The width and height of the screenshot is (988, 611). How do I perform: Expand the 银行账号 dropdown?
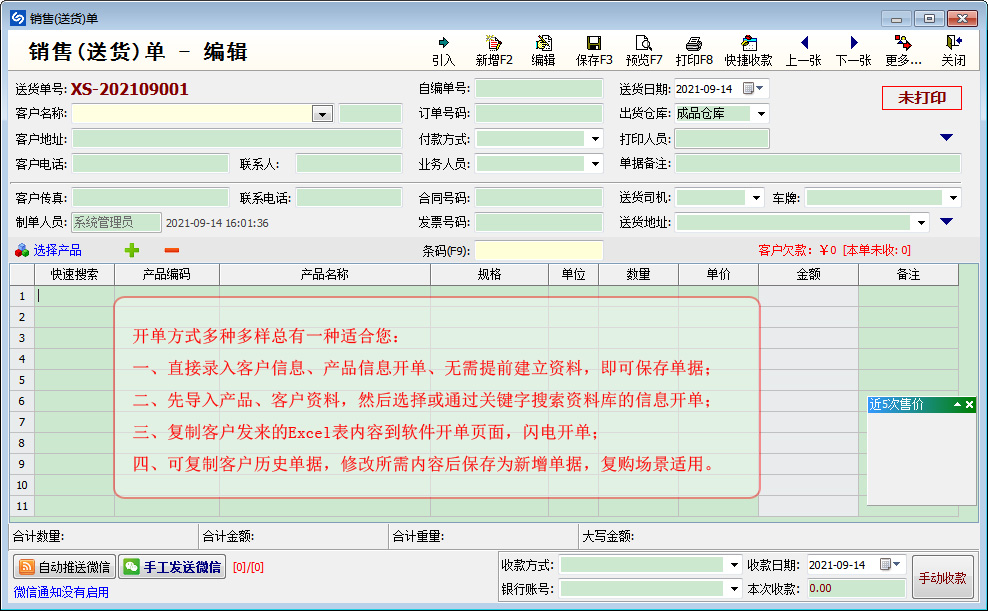tap(734, 589)
